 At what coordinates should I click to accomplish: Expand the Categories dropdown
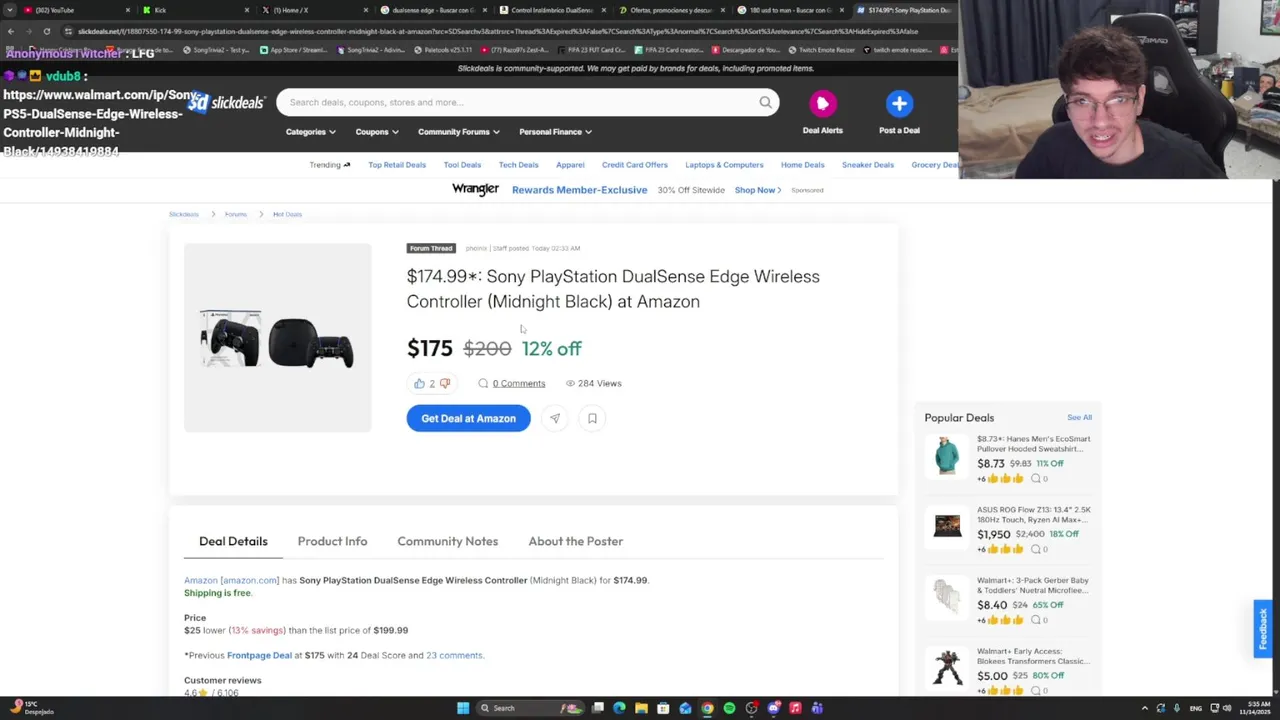(x=311, y=132)
